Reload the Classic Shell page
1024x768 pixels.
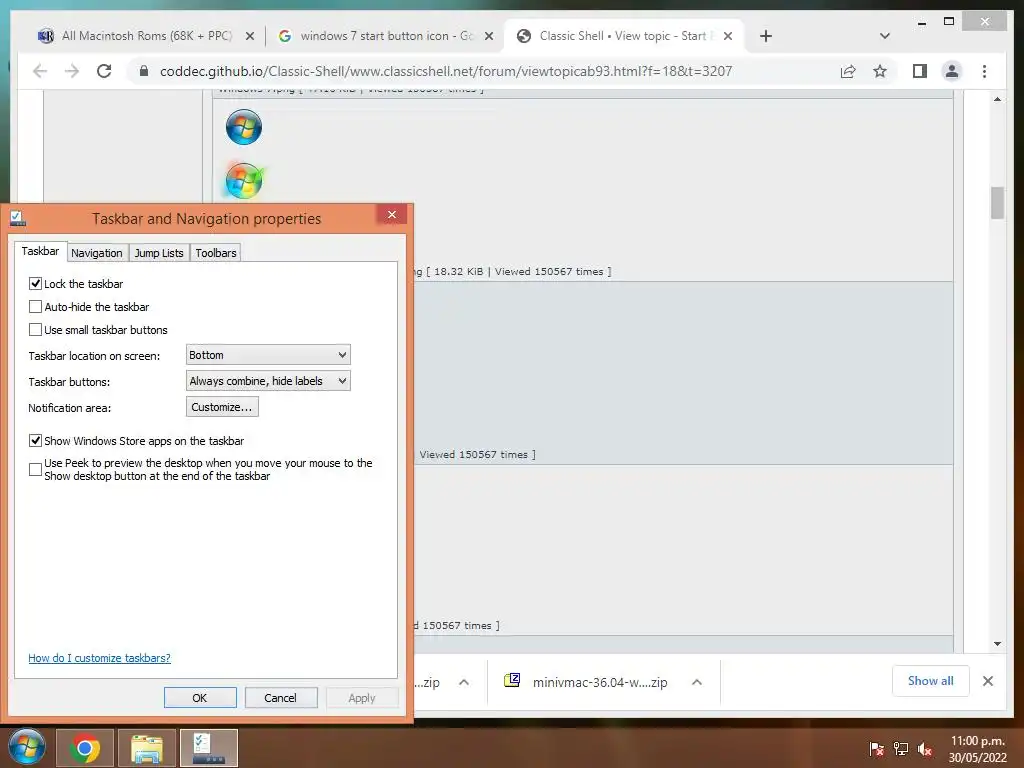pyautogui.click(x=104, y=71)
